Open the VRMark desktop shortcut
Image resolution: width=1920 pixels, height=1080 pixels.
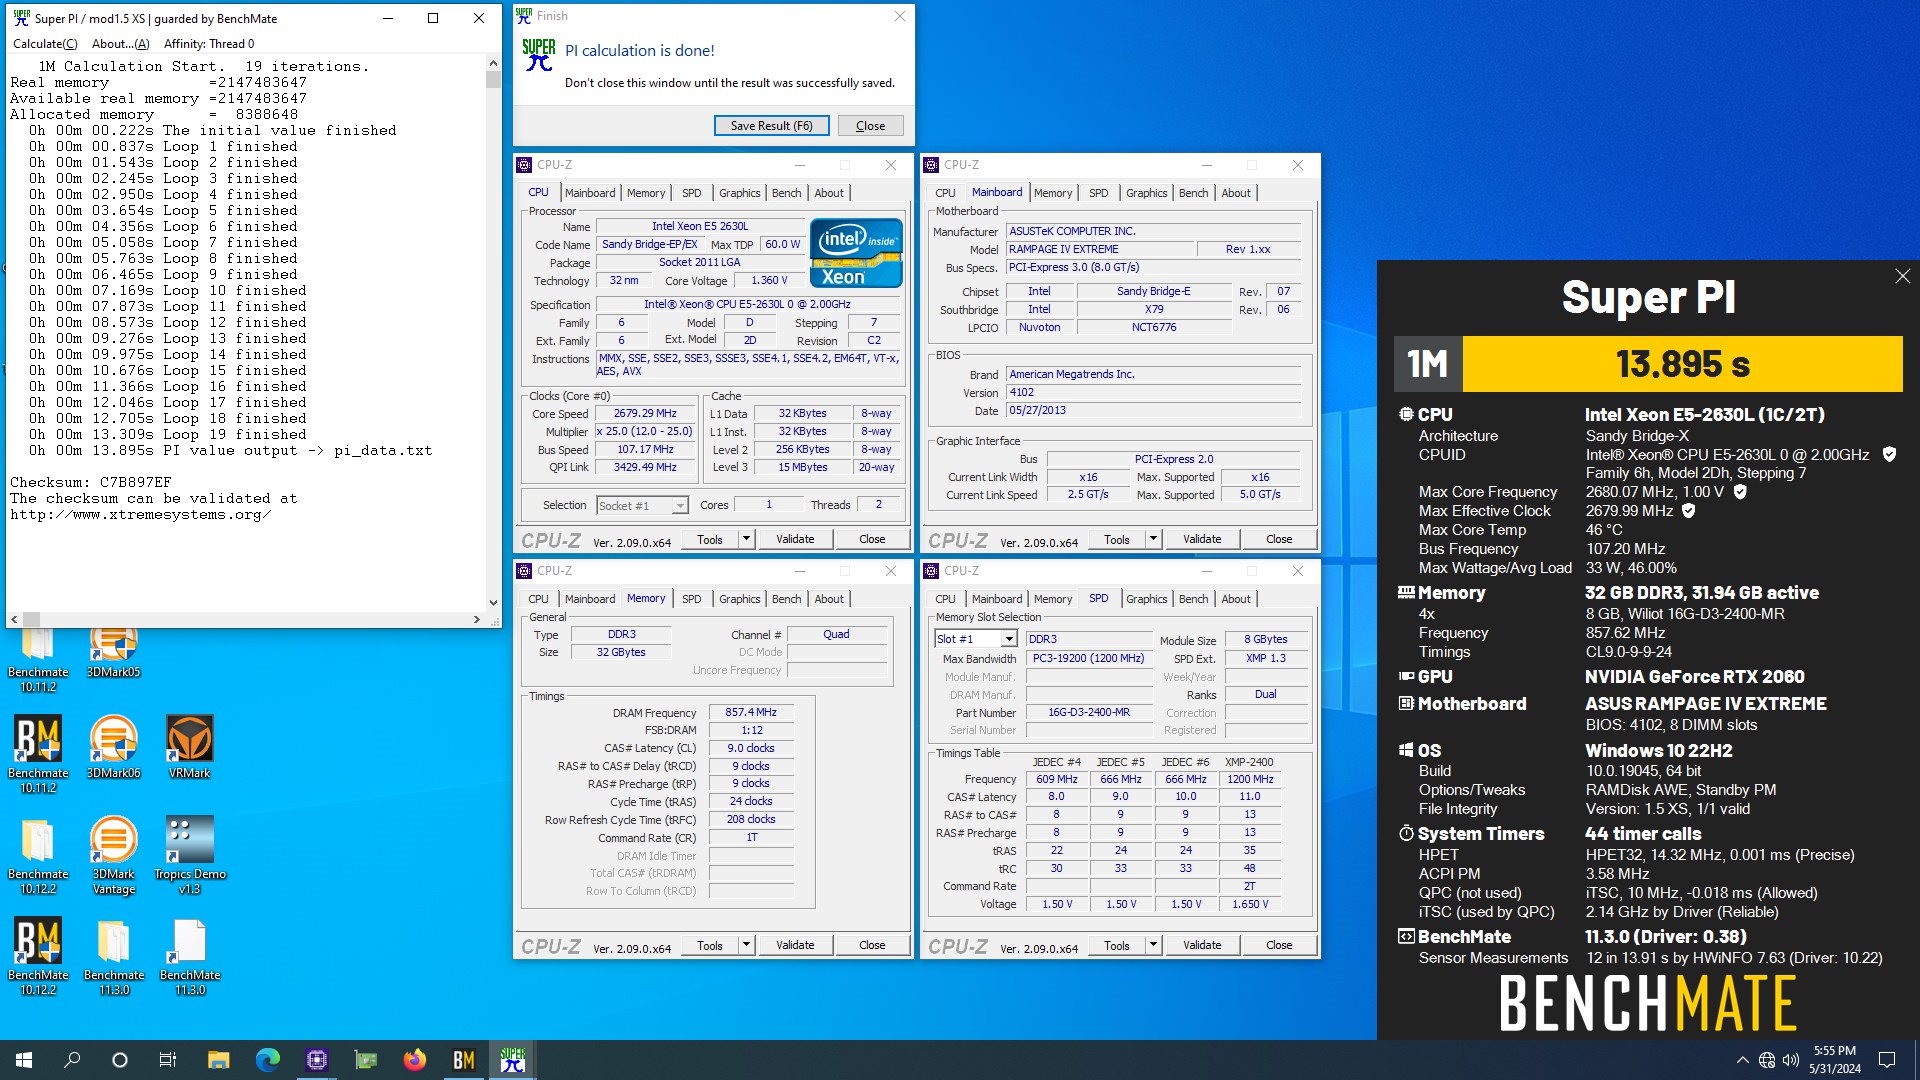coord(189,747)
